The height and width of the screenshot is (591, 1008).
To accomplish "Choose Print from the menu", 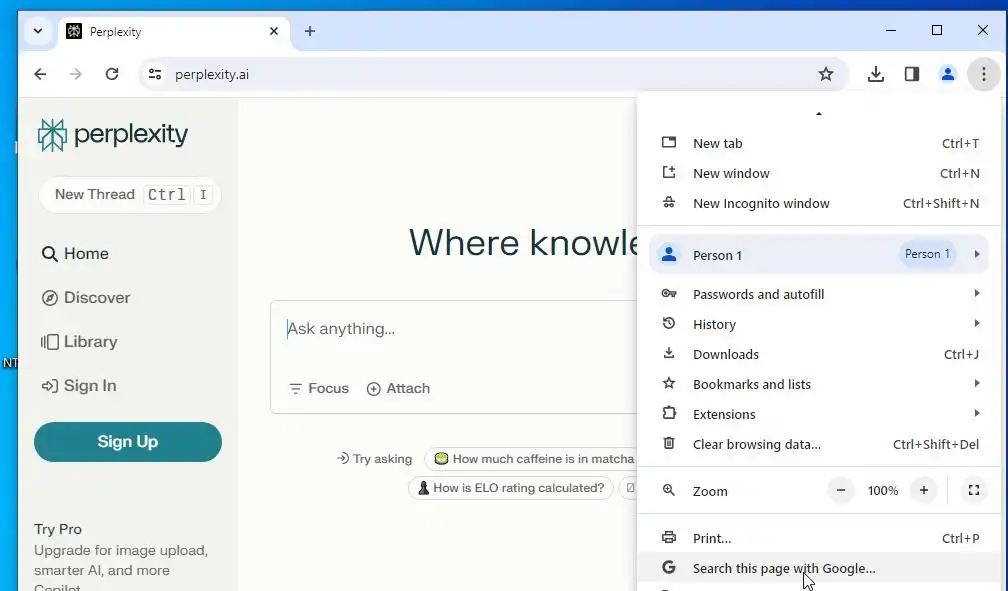I will coord(818,538).
